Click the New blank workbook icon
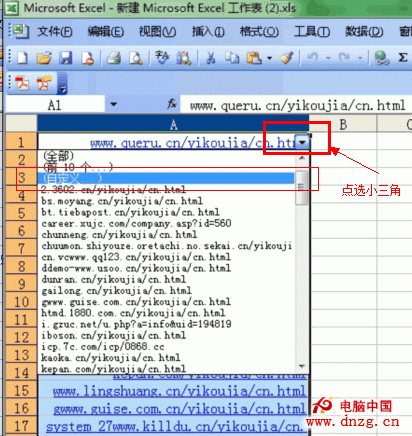 tap(22, 58)
